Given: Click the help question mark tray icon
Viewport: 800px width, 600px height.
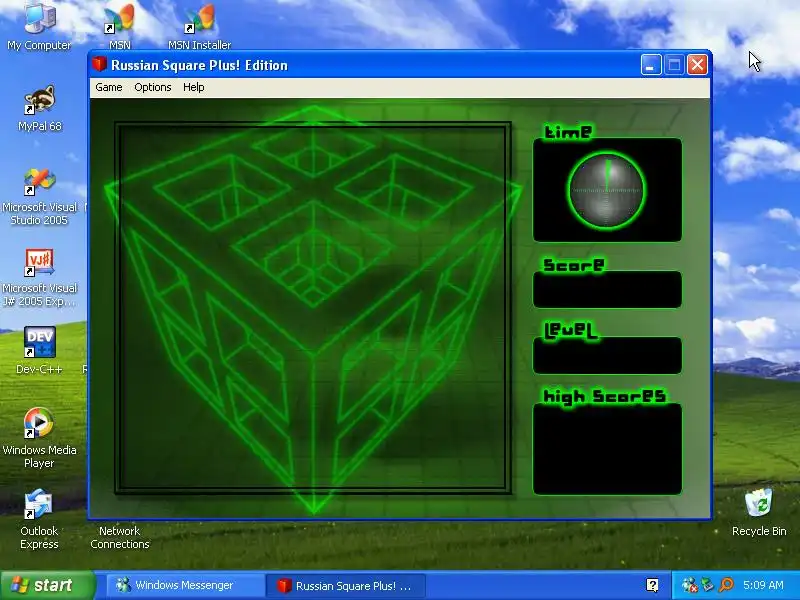Looking at the screenshot, I should 652,585.
